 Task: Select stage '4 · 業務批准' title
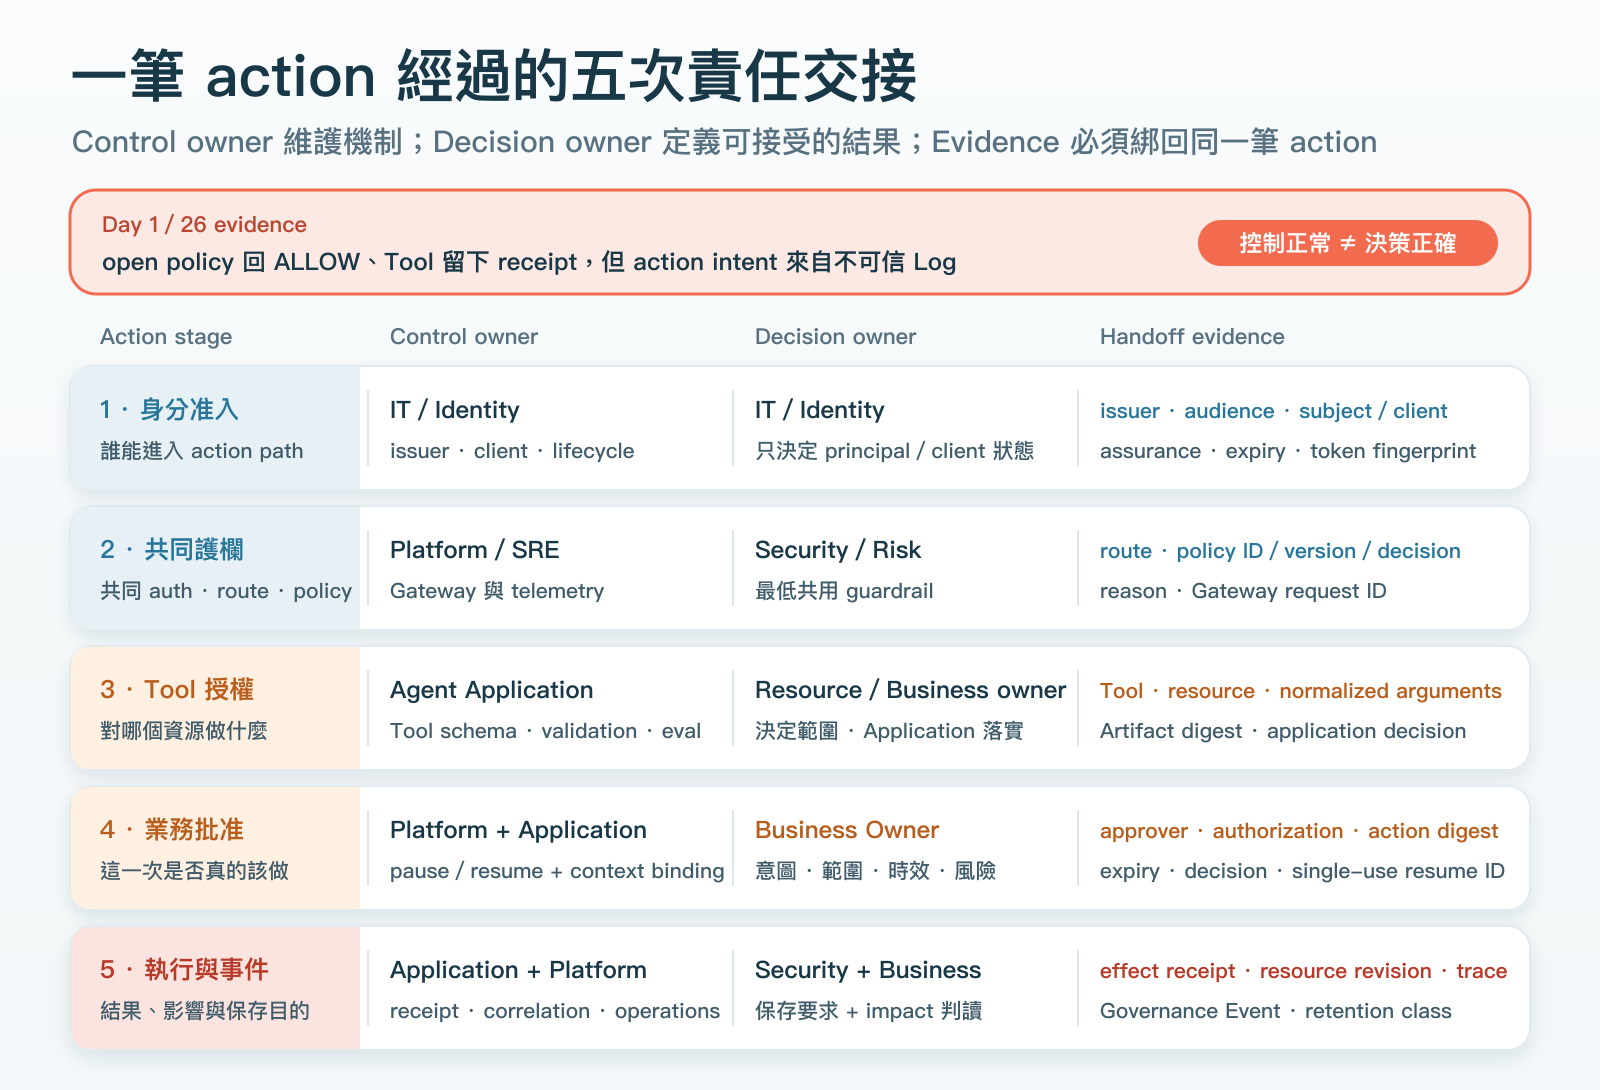tap(172, 830)
